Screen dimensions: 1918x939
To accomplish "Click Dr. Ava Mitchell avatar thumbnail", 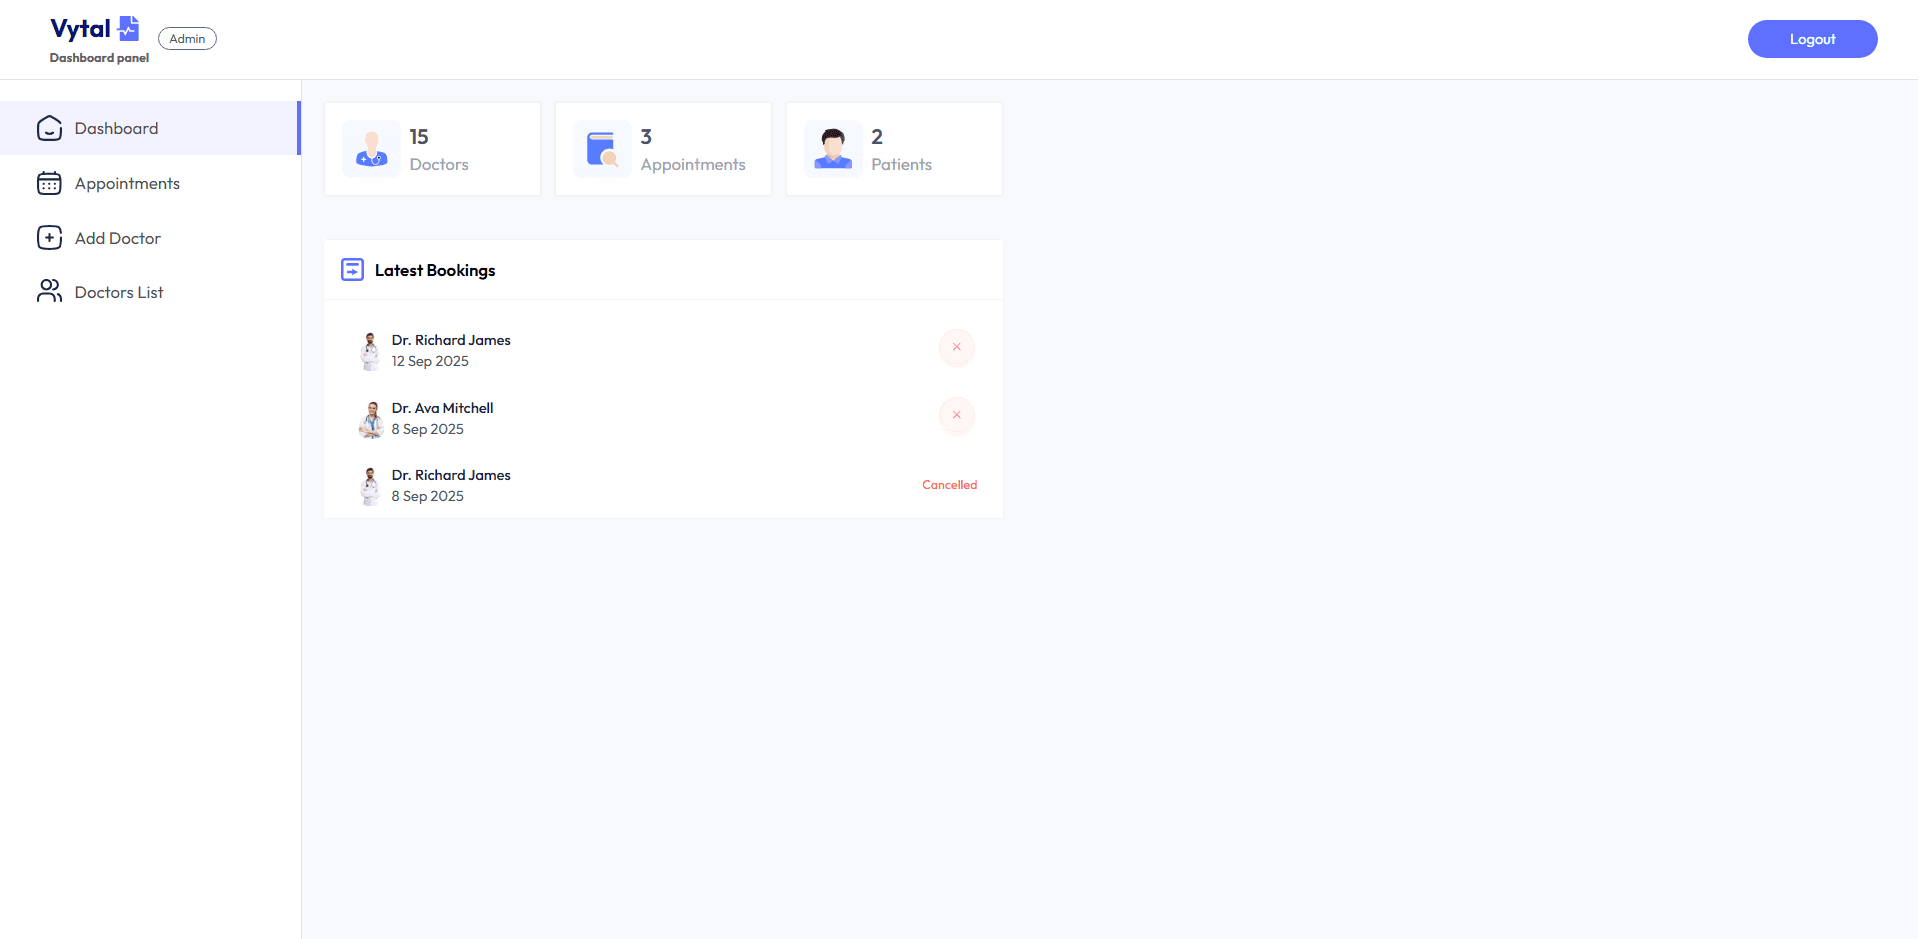I will point(370,418).
